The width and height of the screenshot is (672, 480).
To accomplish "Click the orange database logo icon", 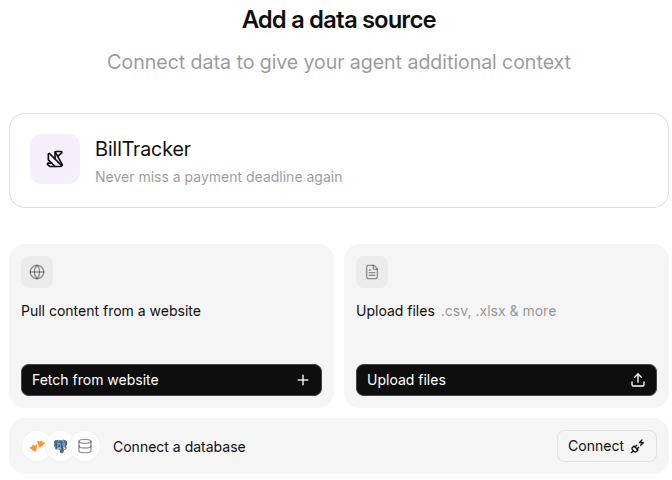I will pyautogui.click(x=36, y=446).
